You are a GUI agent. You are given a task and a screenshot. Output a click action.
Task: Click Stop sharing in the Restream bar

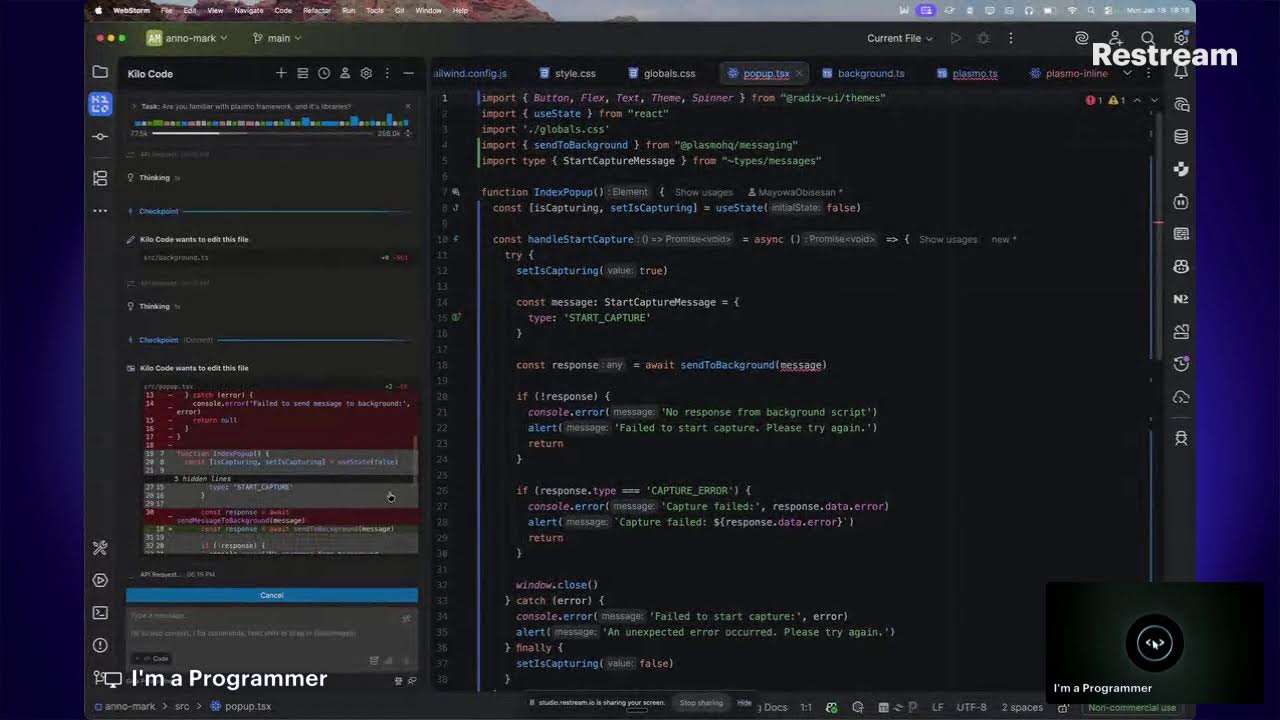pos(701,703)
